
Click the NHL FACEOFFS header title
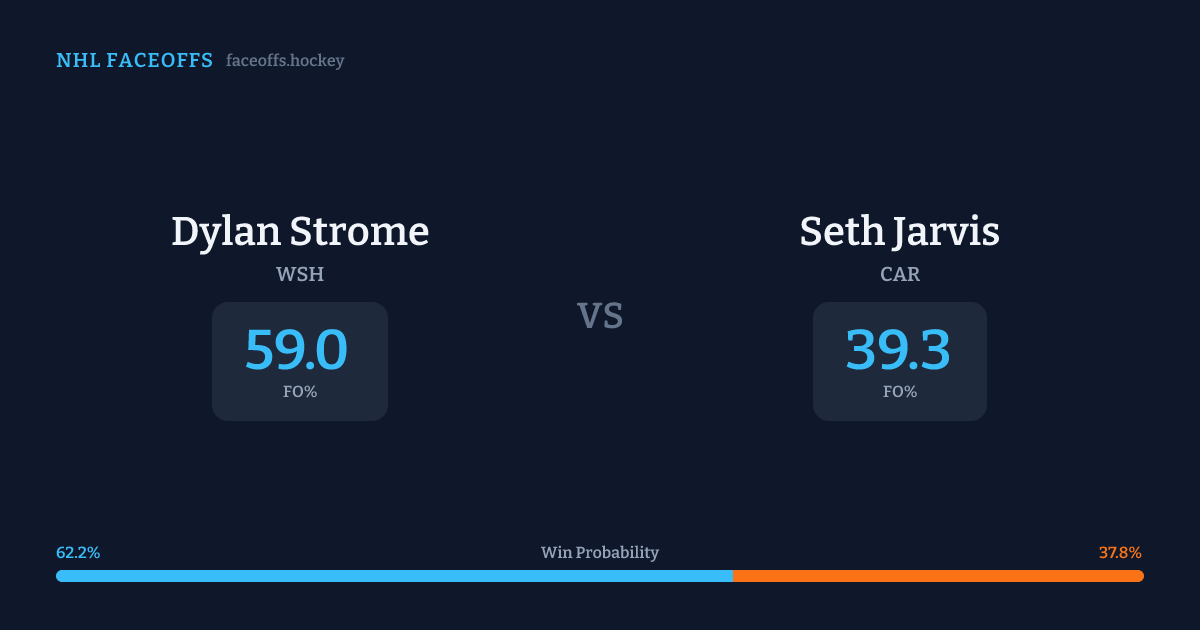click(134, 61)
